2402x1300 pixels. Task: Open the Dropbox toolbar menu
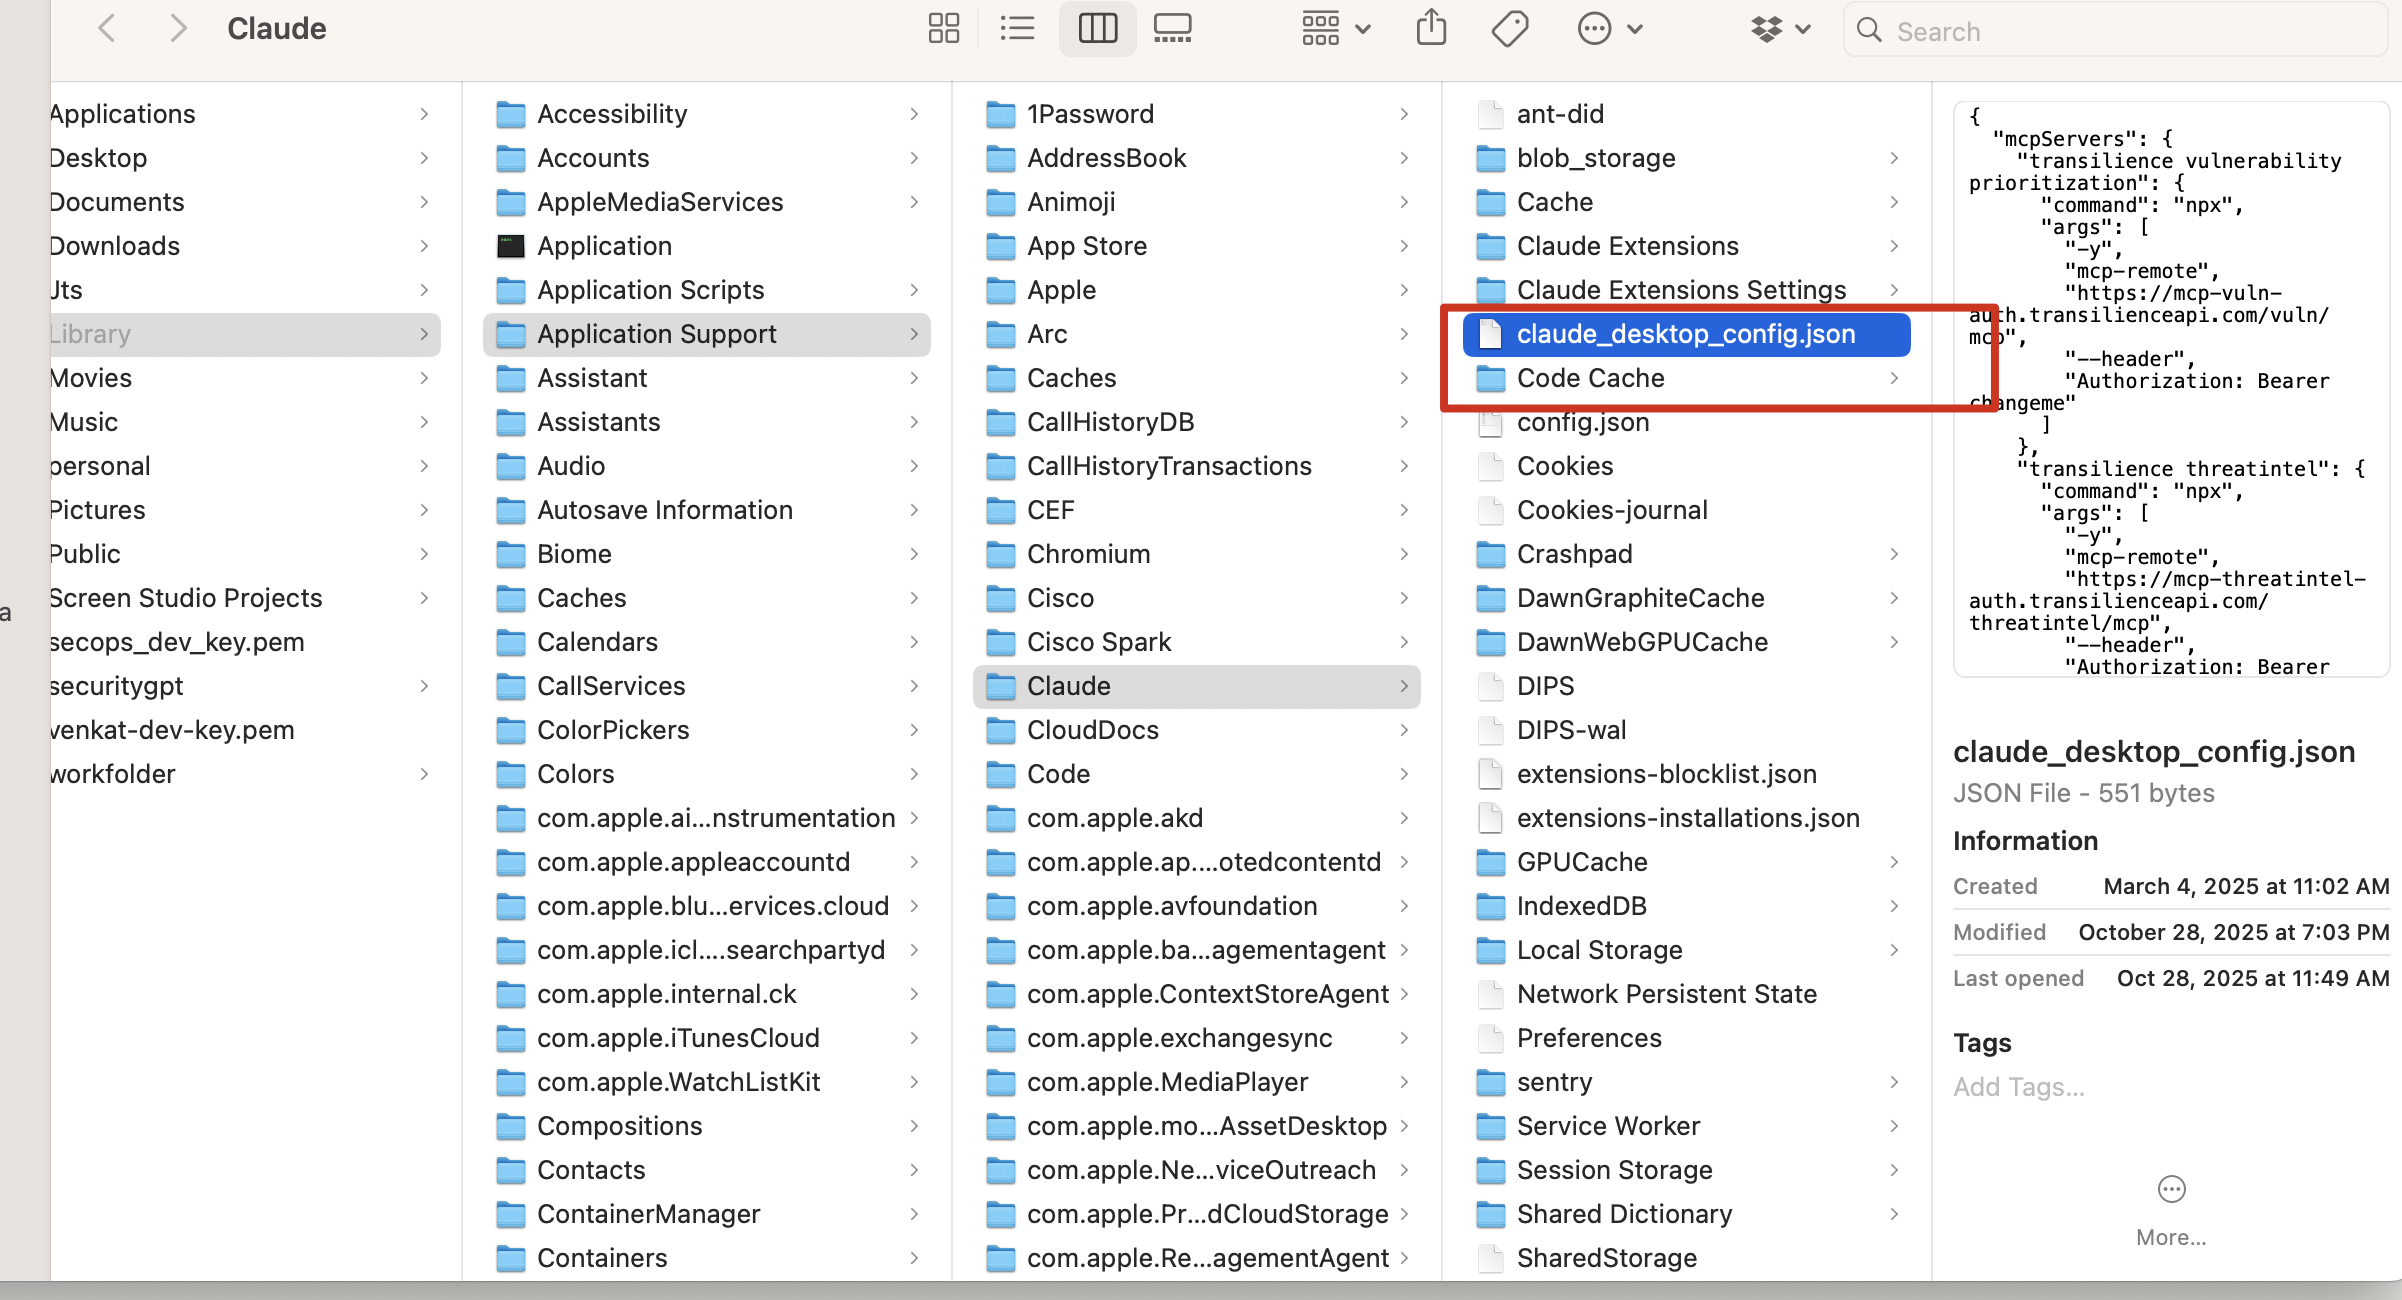point(1780,29)
